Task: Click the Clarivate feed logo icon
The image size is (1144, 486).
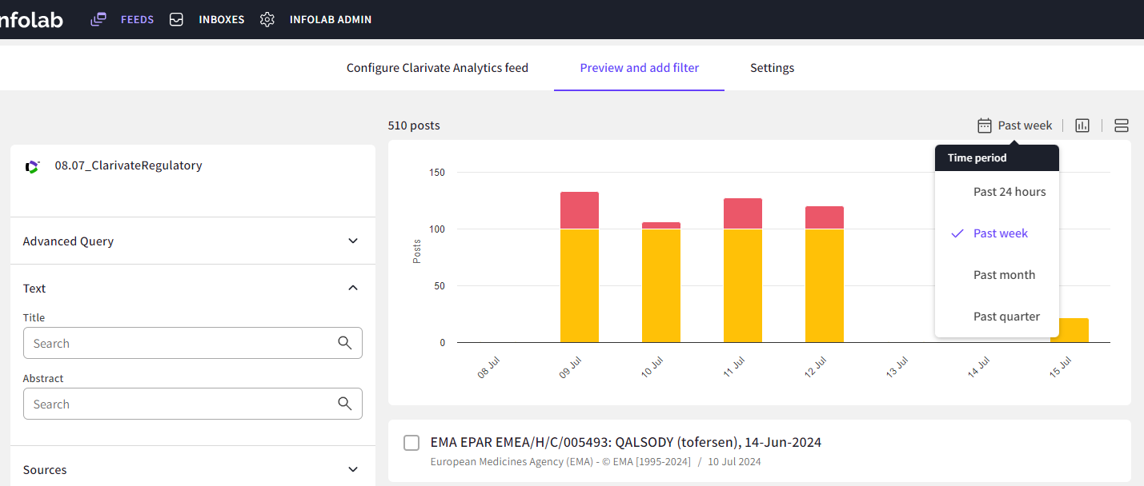Action: 32,166
